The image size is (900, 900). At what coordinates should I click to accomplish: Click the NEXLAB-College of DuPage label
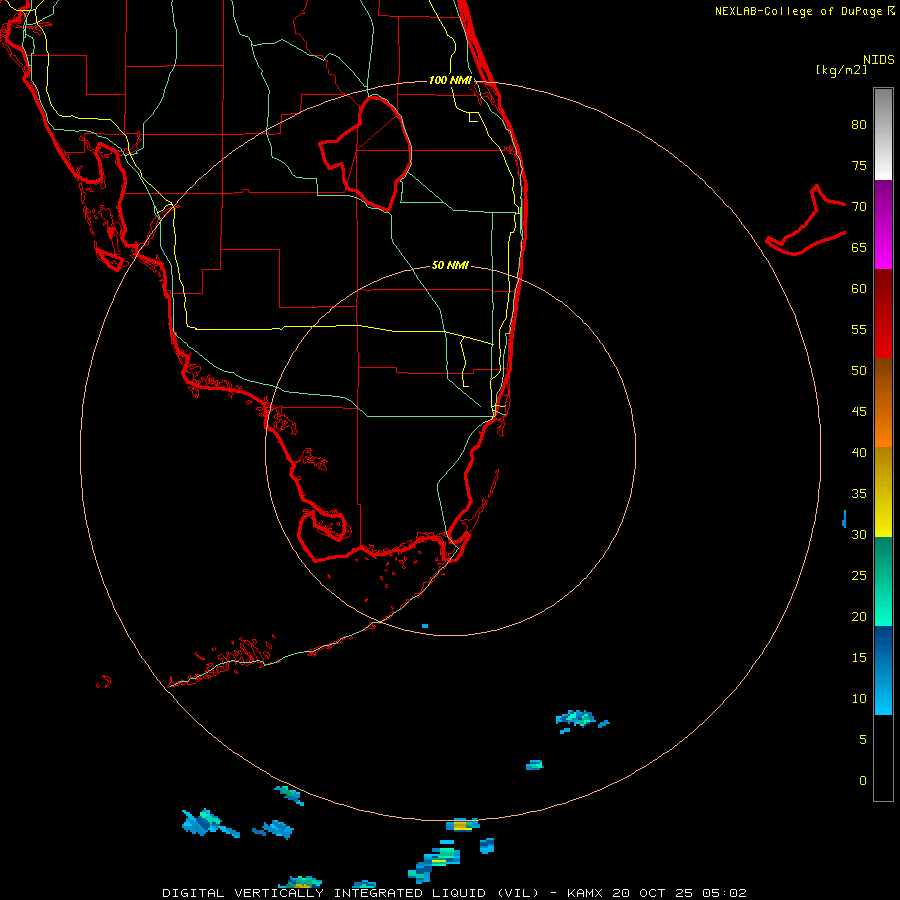(805, 11)
